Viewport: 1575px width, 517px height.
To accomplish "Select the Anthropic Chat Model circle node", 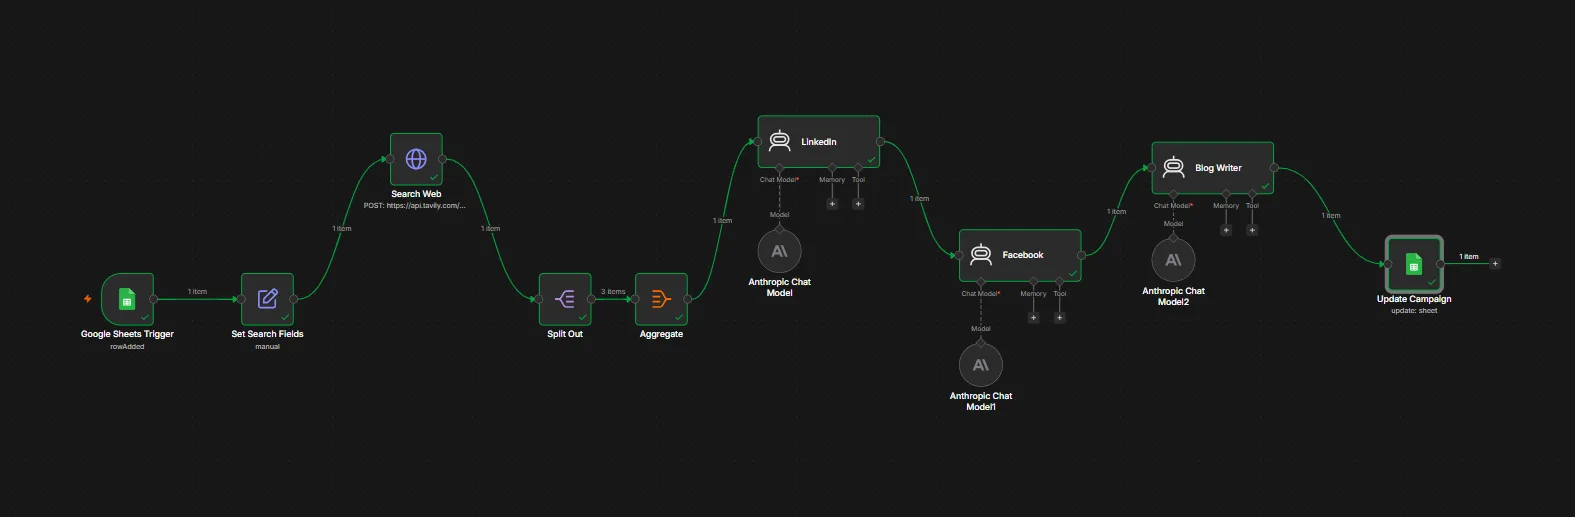I will point(780,251).
